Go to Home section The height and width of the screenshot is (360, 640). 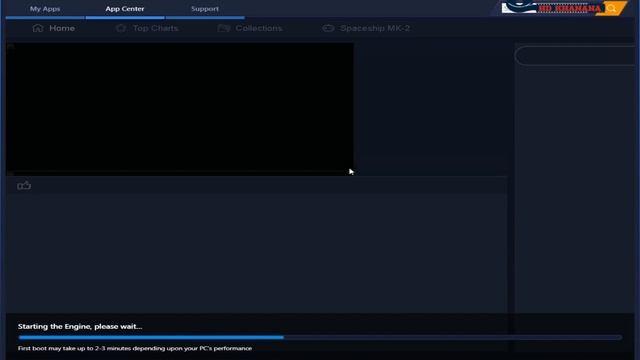[53, 28]
